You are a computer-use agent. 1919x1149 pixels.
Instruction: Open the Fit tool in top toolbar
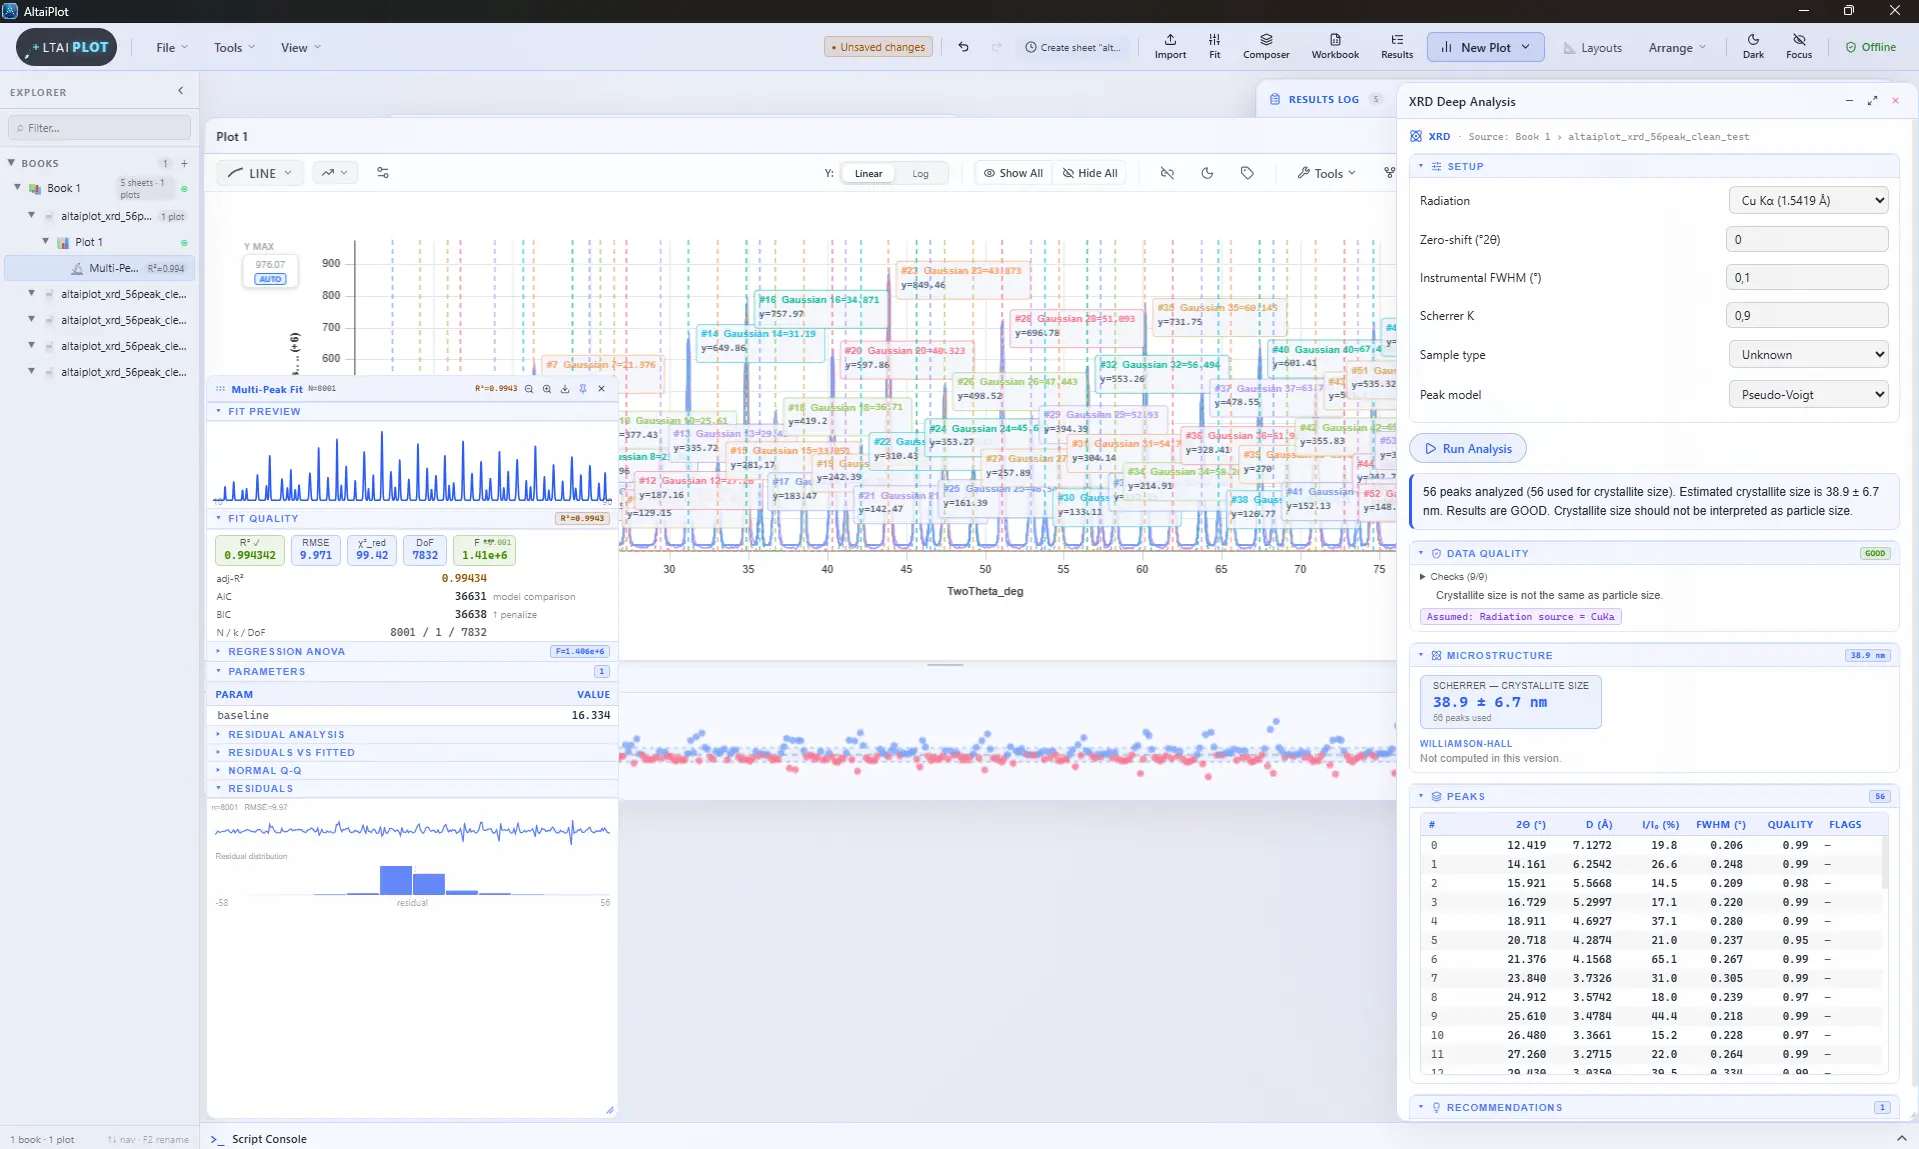click(x=1214, y=47)
